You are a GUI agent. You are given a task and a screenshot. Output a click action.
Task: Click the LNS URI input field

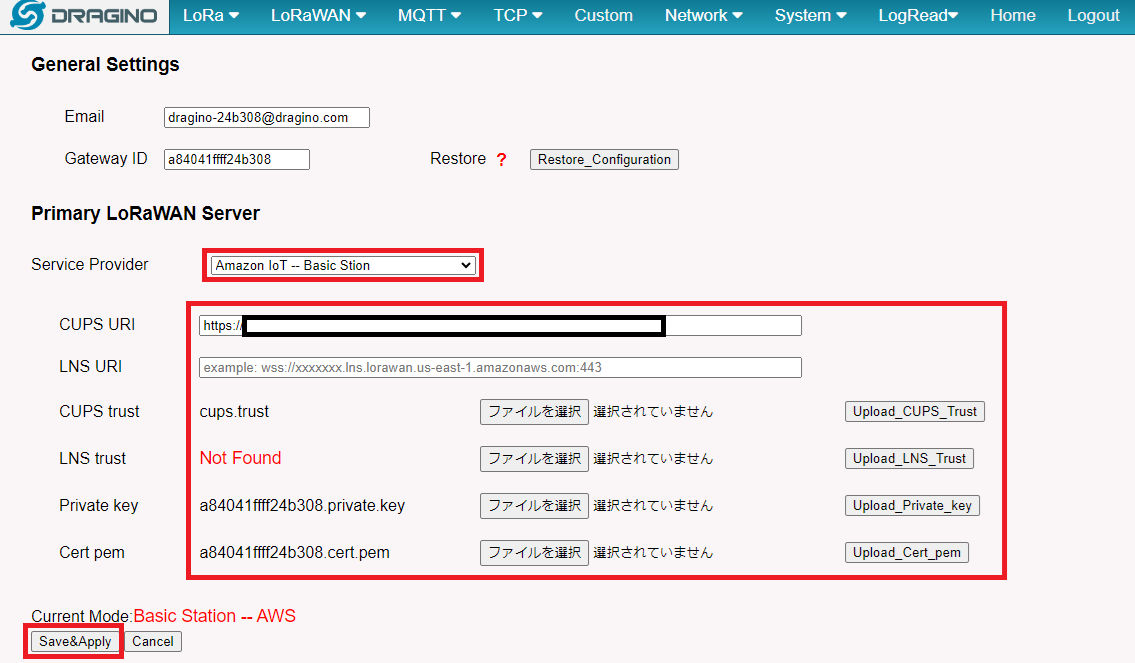[x=500, y=367]
